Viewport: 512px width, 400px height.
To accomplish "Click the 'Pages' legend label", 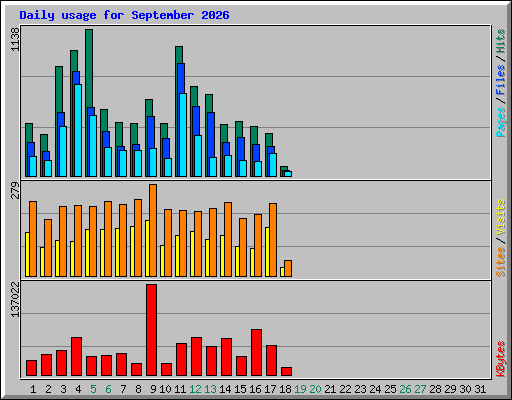I will coord(500,122).
